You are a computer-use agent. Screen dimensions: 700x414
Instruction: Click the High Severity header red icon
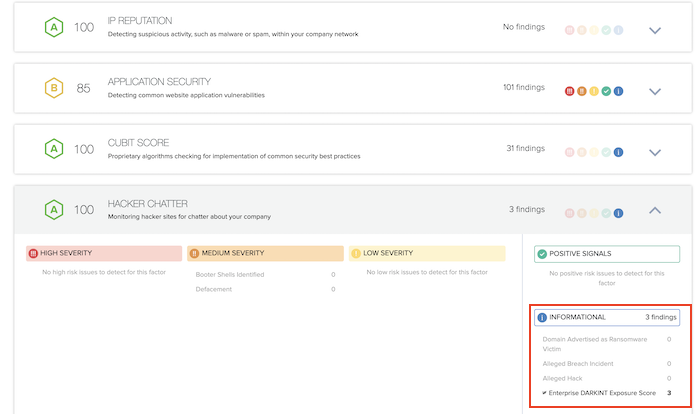[33, 253]
